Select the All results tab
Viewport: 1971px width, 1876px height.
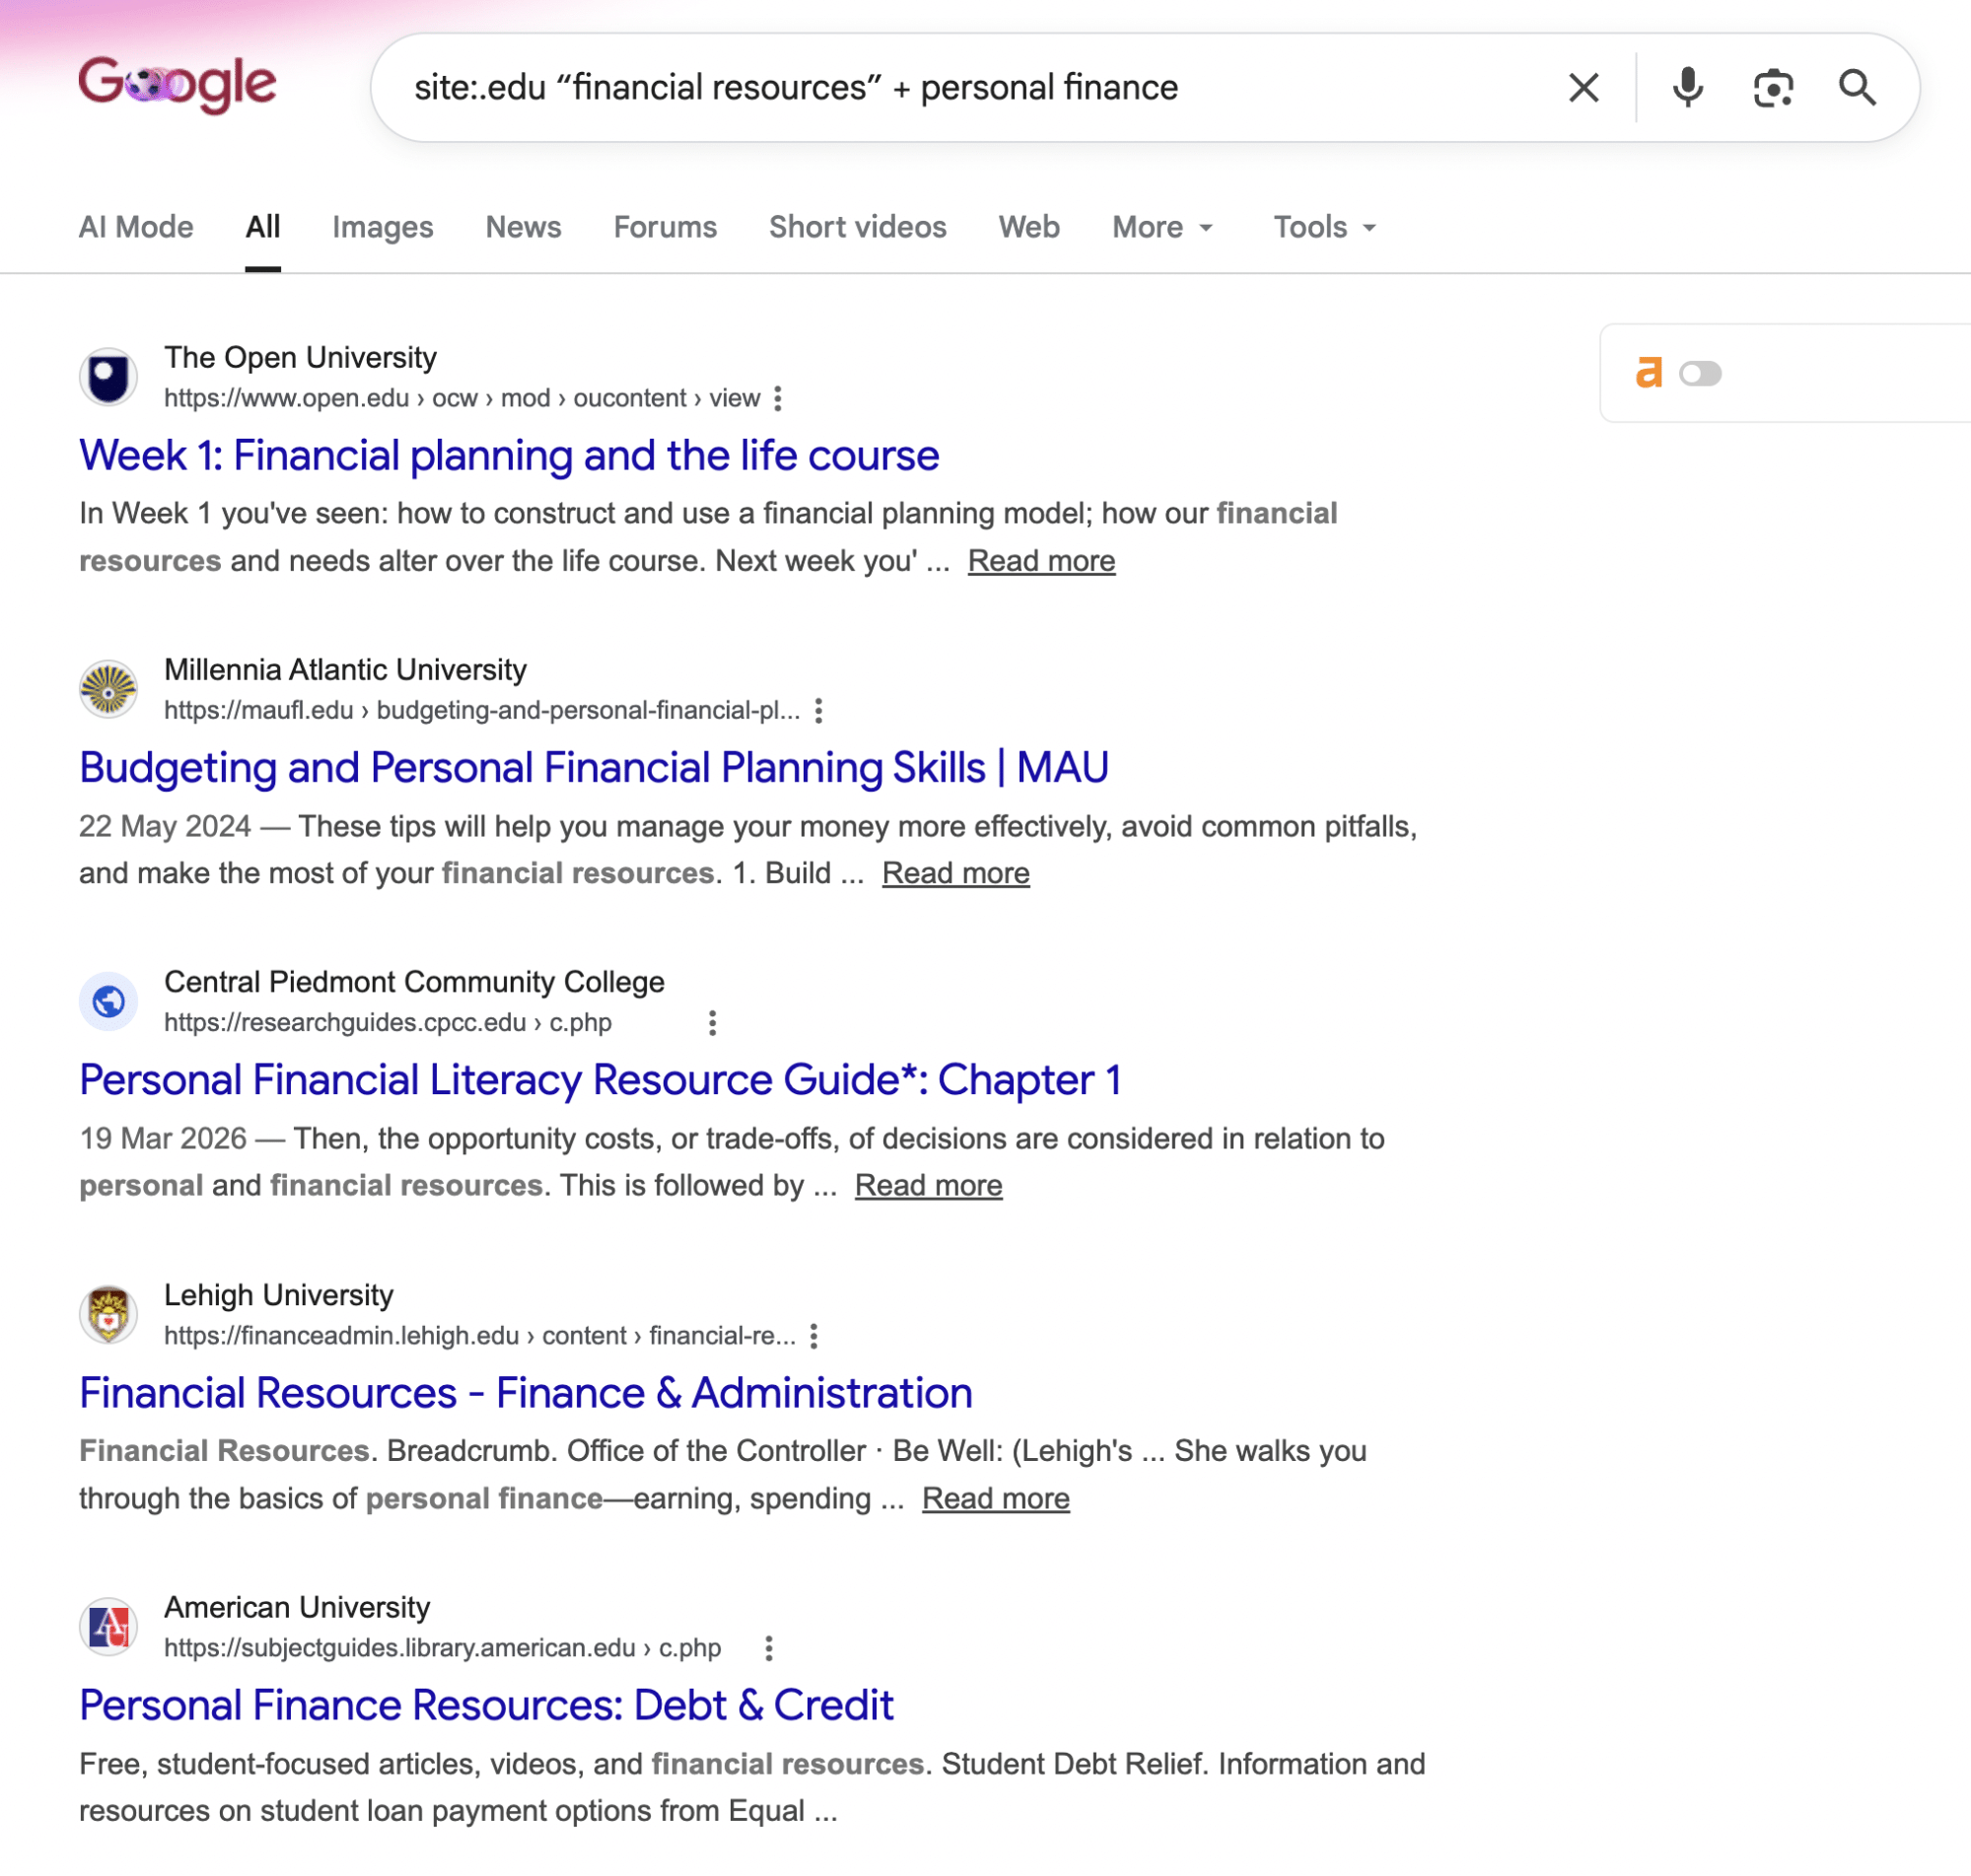point(263,227)
